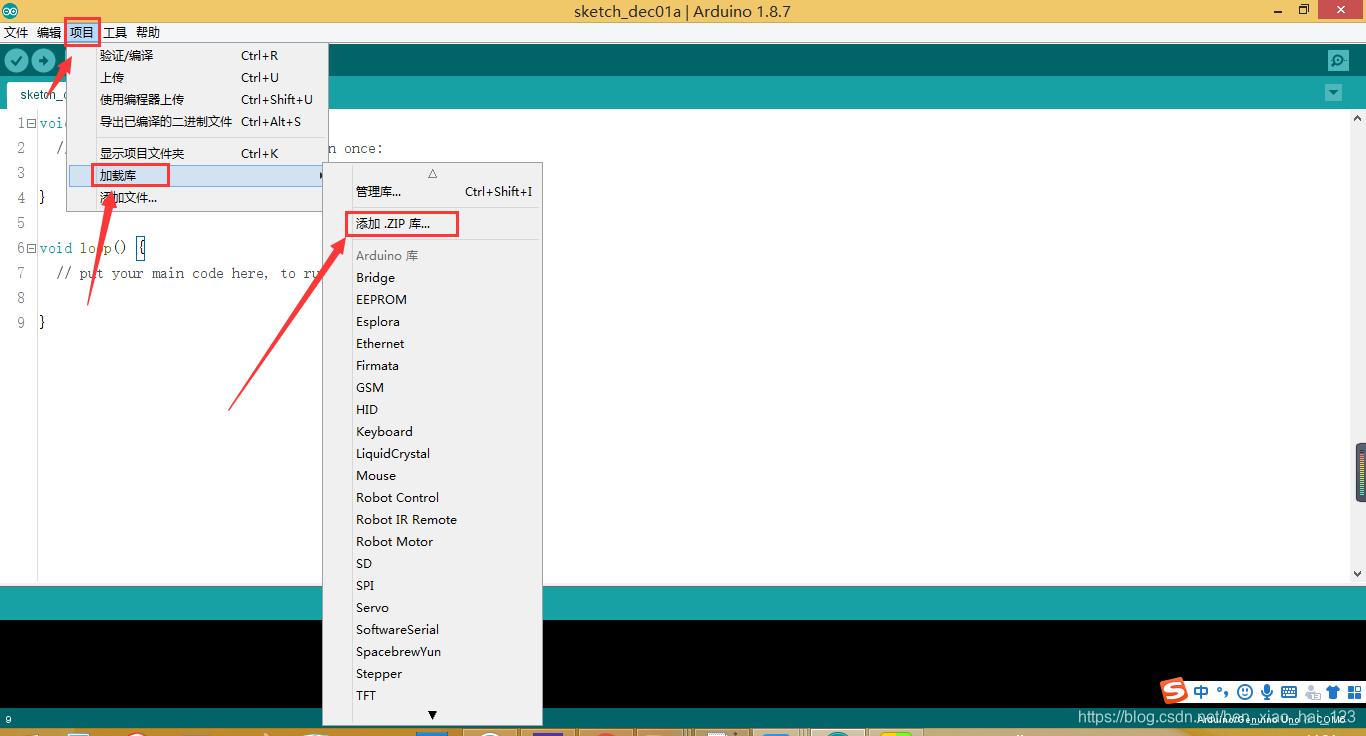Click the Arduino logo in title bar

10,11
